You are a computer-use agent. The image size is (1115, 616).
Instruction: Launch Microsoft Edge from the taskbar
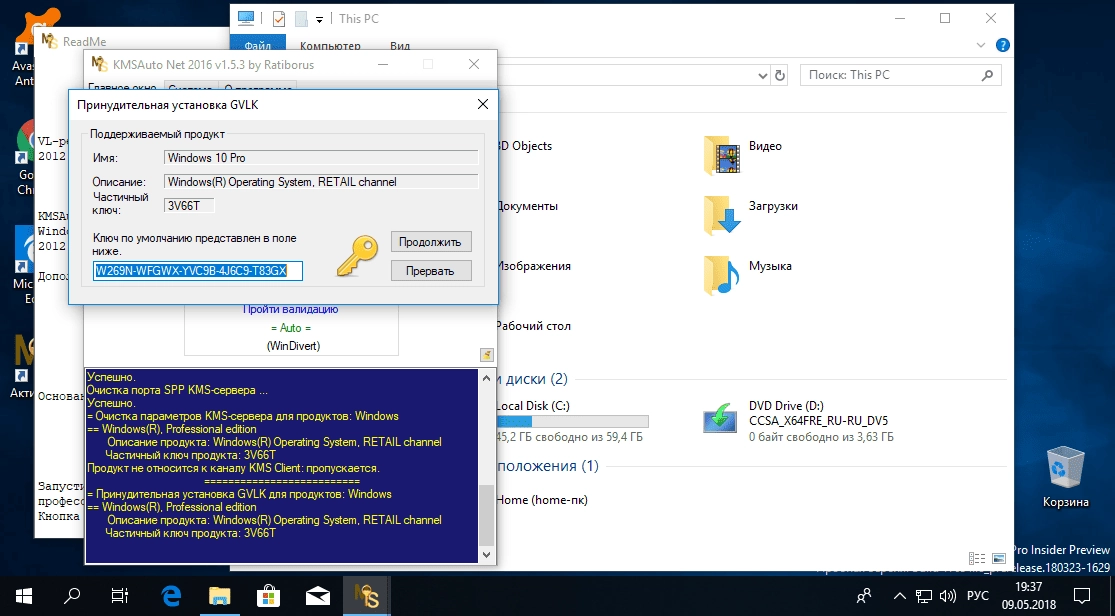pyautogui.click(x=171, y=596)
